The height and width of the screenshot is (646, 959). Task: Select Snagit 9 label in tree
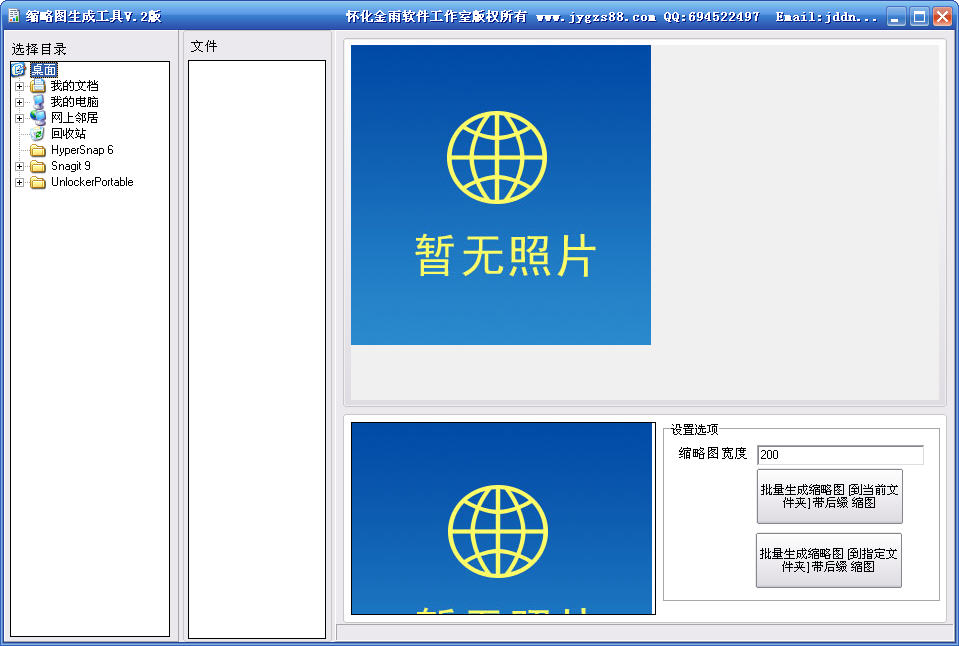coord(71,166)
